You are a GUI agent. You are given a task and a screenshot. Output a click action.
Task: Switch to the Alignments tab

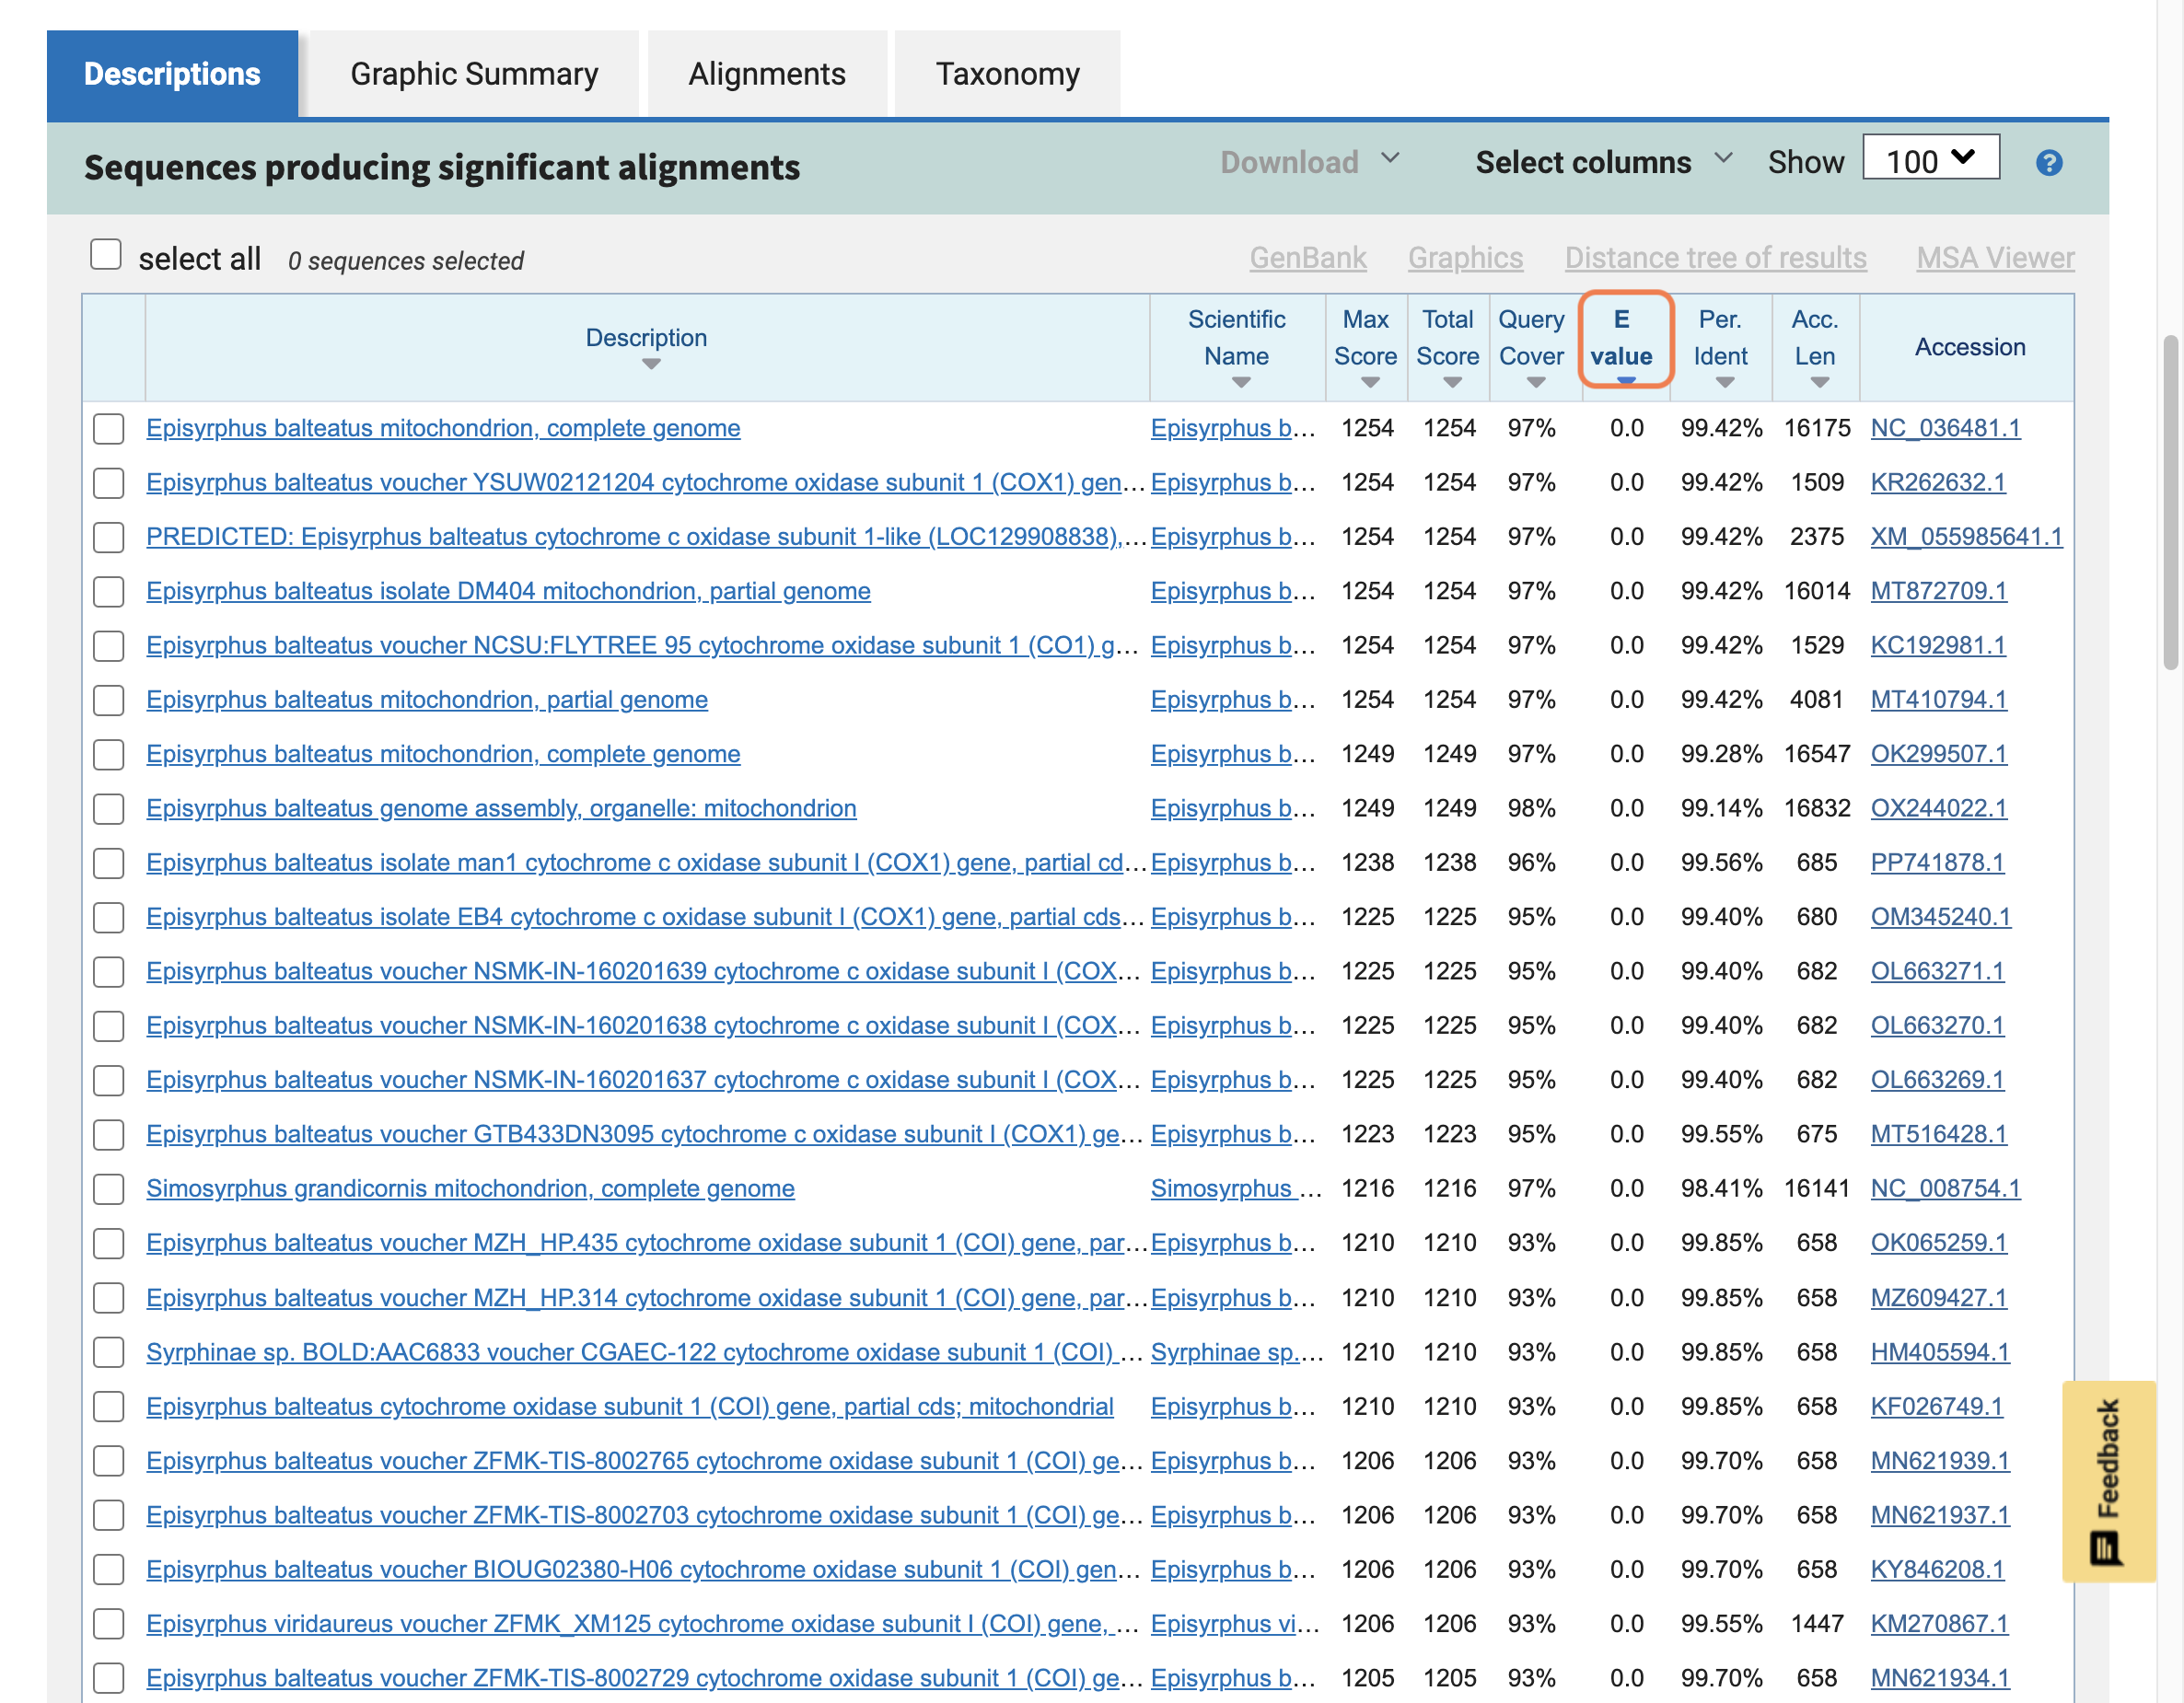[x=767, y=74]
